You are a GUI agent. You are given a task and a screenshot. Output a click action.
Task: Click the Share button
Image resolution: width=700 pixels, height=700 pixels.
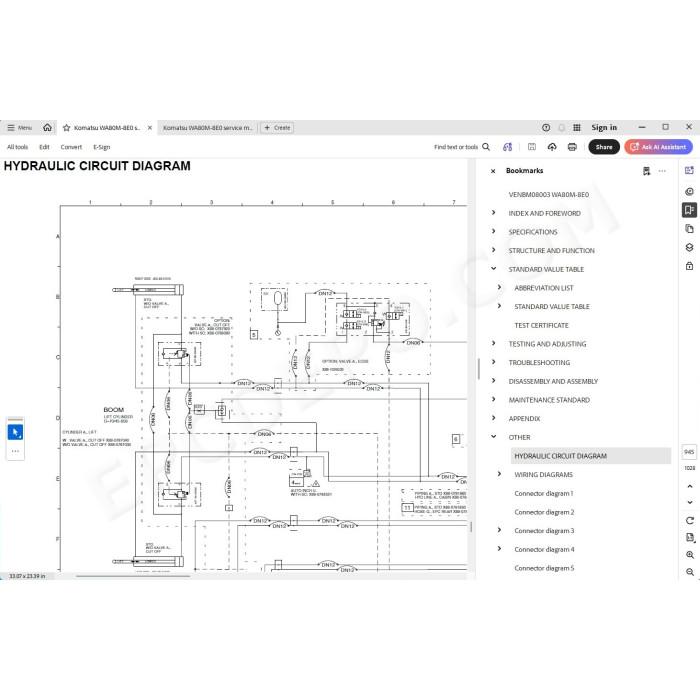pyautogui.click(x=604, y=147)
